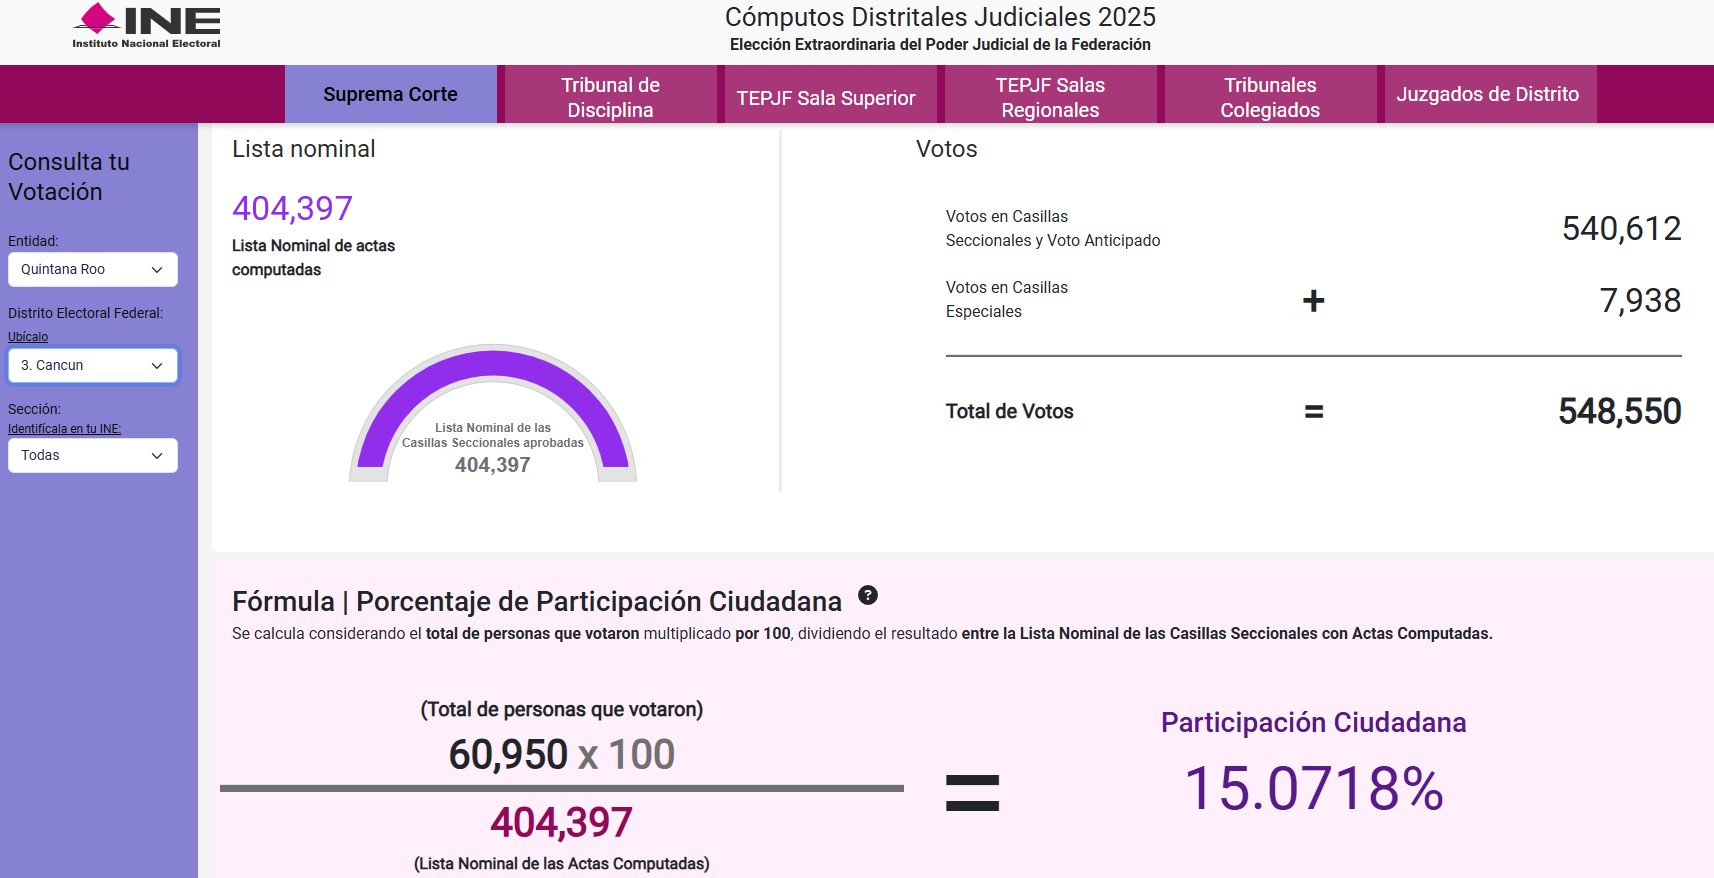The height and width of the screenshot is (878, 1714).
Task: Expand the Entidad dropdown showing Quintana Roo
Action: pos(92,269)
